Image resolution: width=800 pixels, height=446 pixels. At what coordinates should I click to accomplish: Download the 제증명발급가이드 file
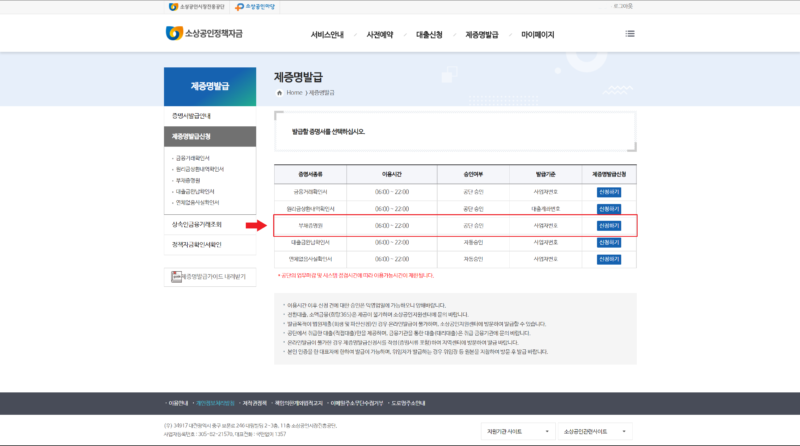[x=210, y=277]
